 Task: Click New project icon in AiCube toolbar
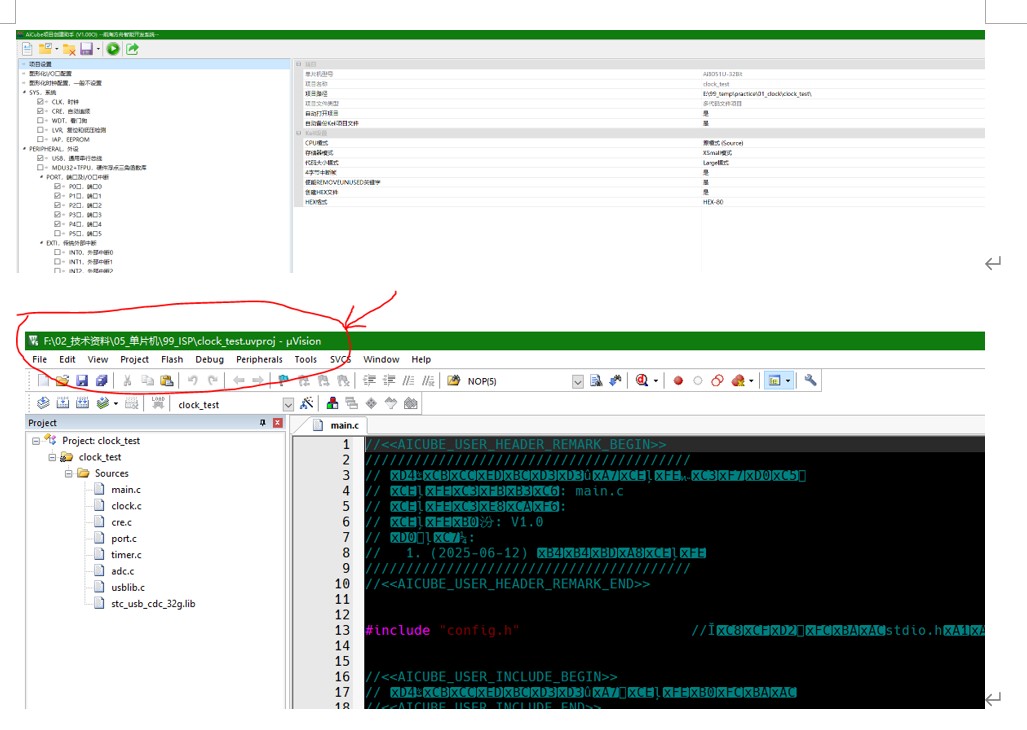(27, 49)
